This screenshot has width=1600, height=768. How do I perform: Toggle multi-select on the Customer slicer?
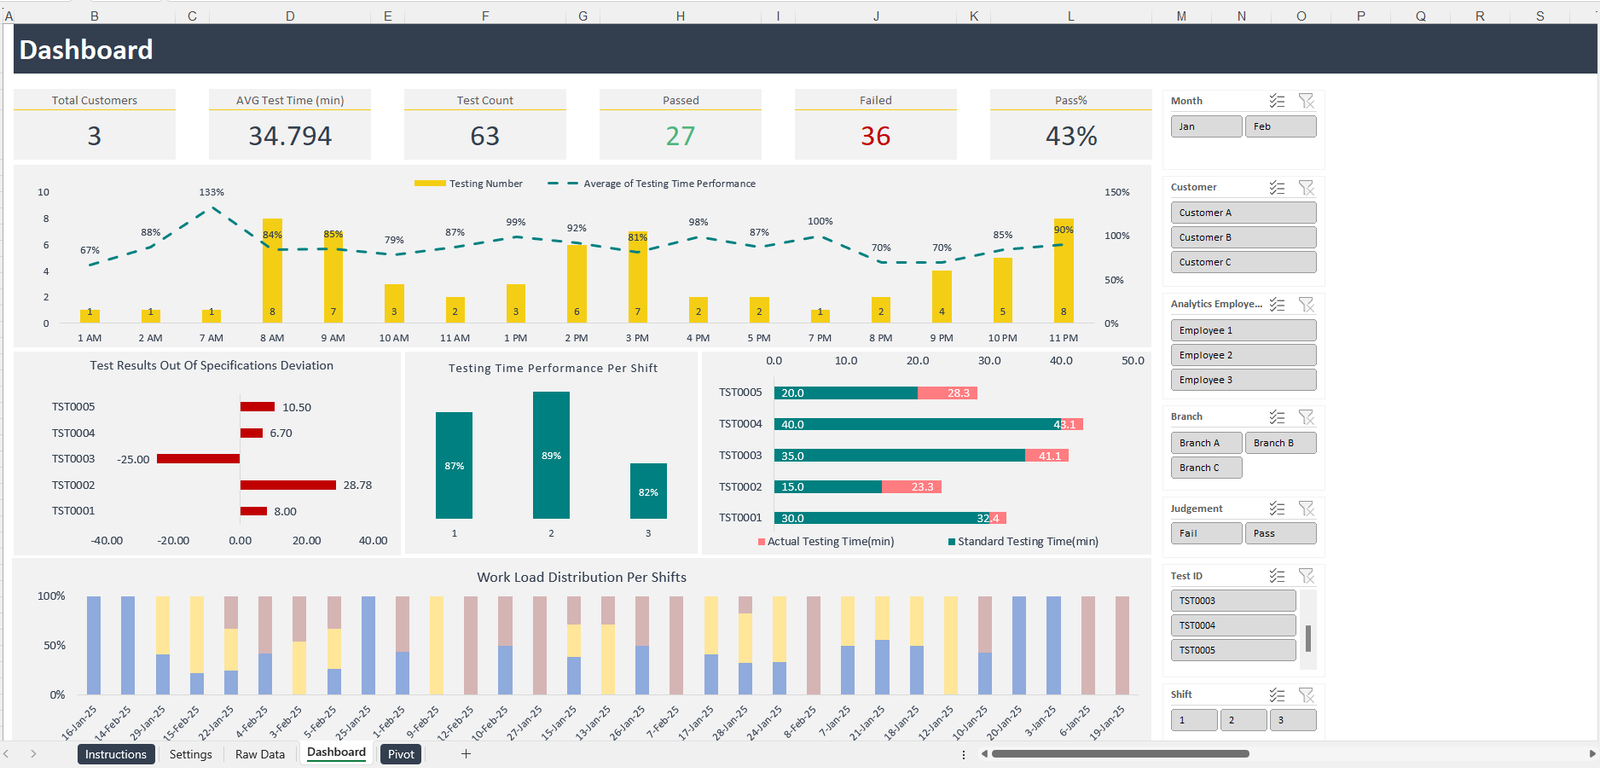[1277, 188]
